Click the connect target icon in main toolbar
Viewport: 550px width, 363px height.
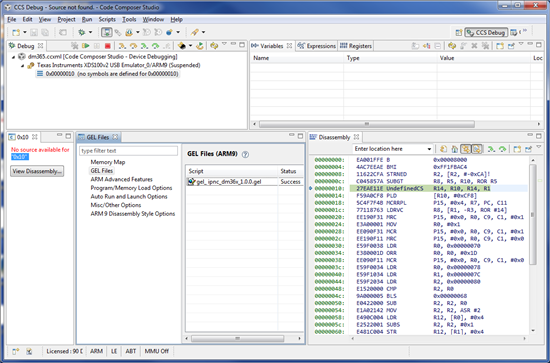118,32
